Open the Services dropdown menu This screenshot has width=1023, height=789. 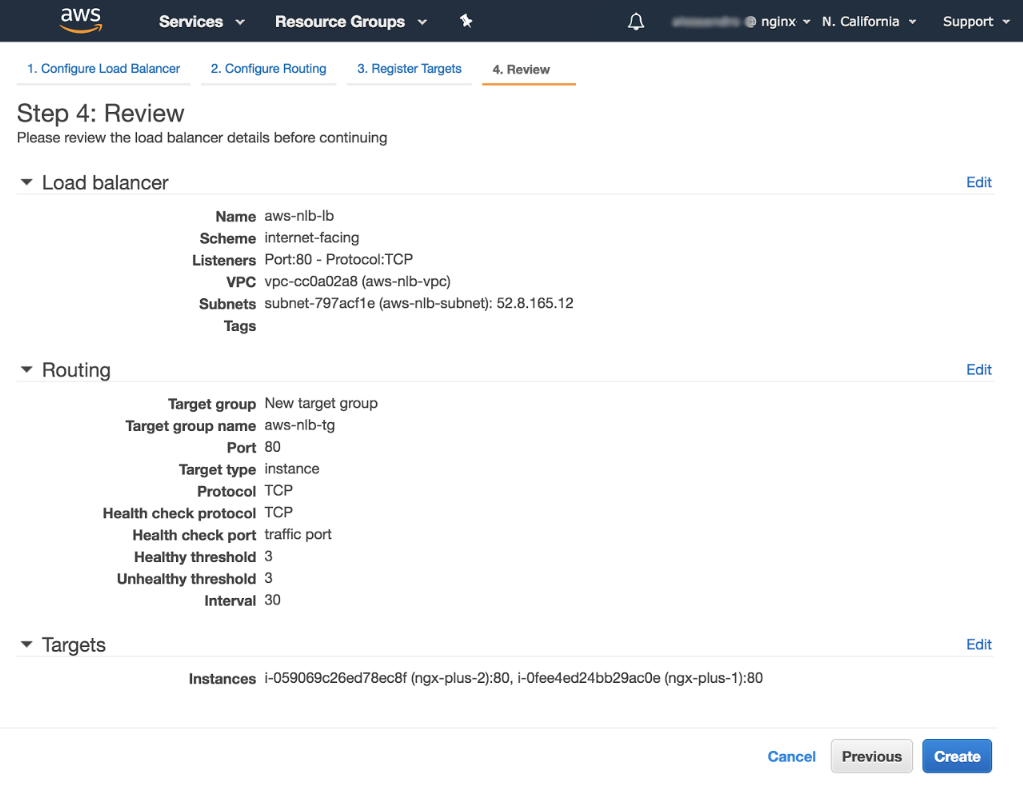tap(201, 21)
